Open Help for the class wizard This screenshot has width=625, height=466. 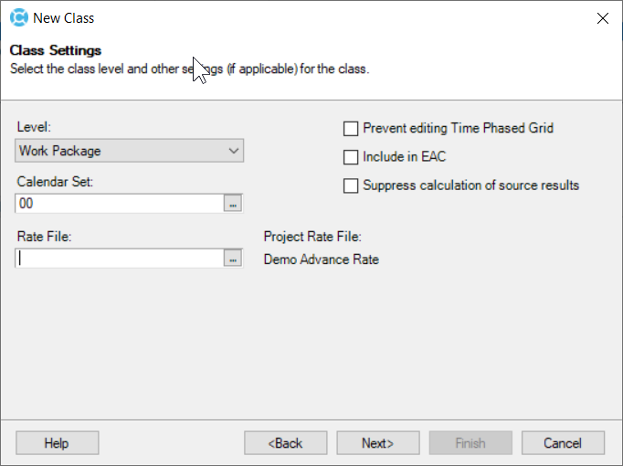pos(57,443)
